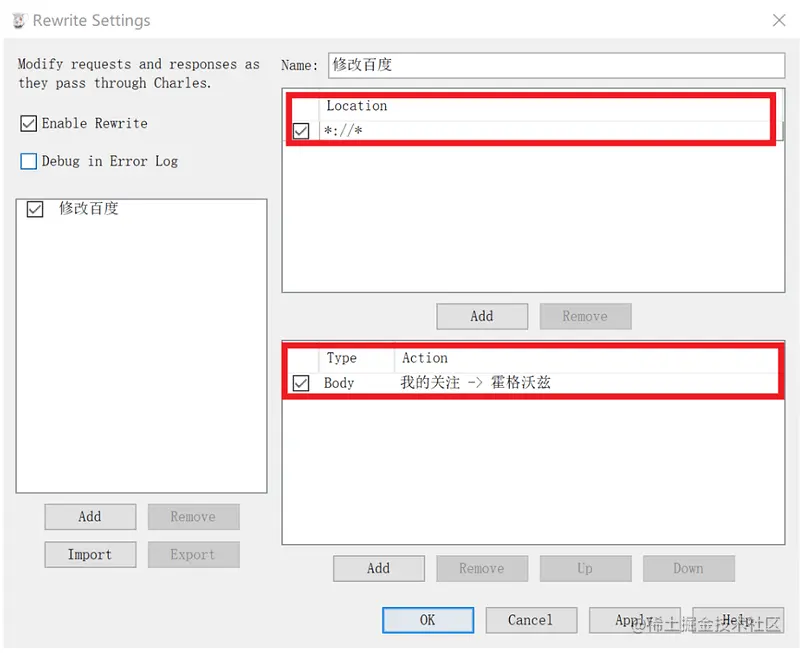Select the 修改百度 set in list
Screen dimensions: 800x653
coord(141,209)
